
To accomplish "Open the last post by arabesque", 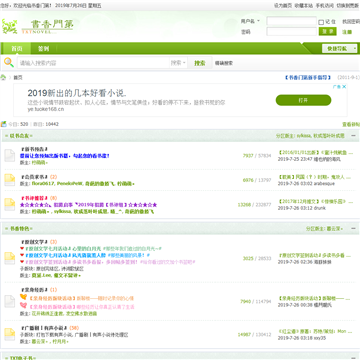I will [x=315, y=177].
